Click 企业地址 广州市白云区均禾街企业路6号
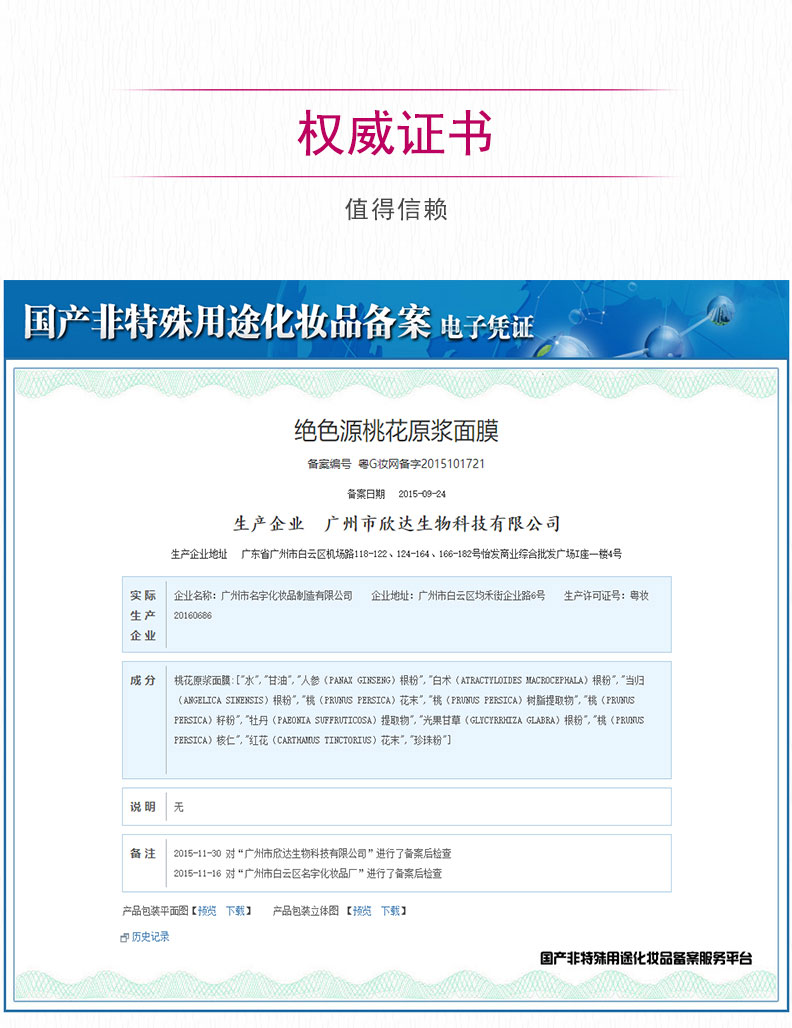Screen dimensions: 792x1028 click(x=458, y=595)
